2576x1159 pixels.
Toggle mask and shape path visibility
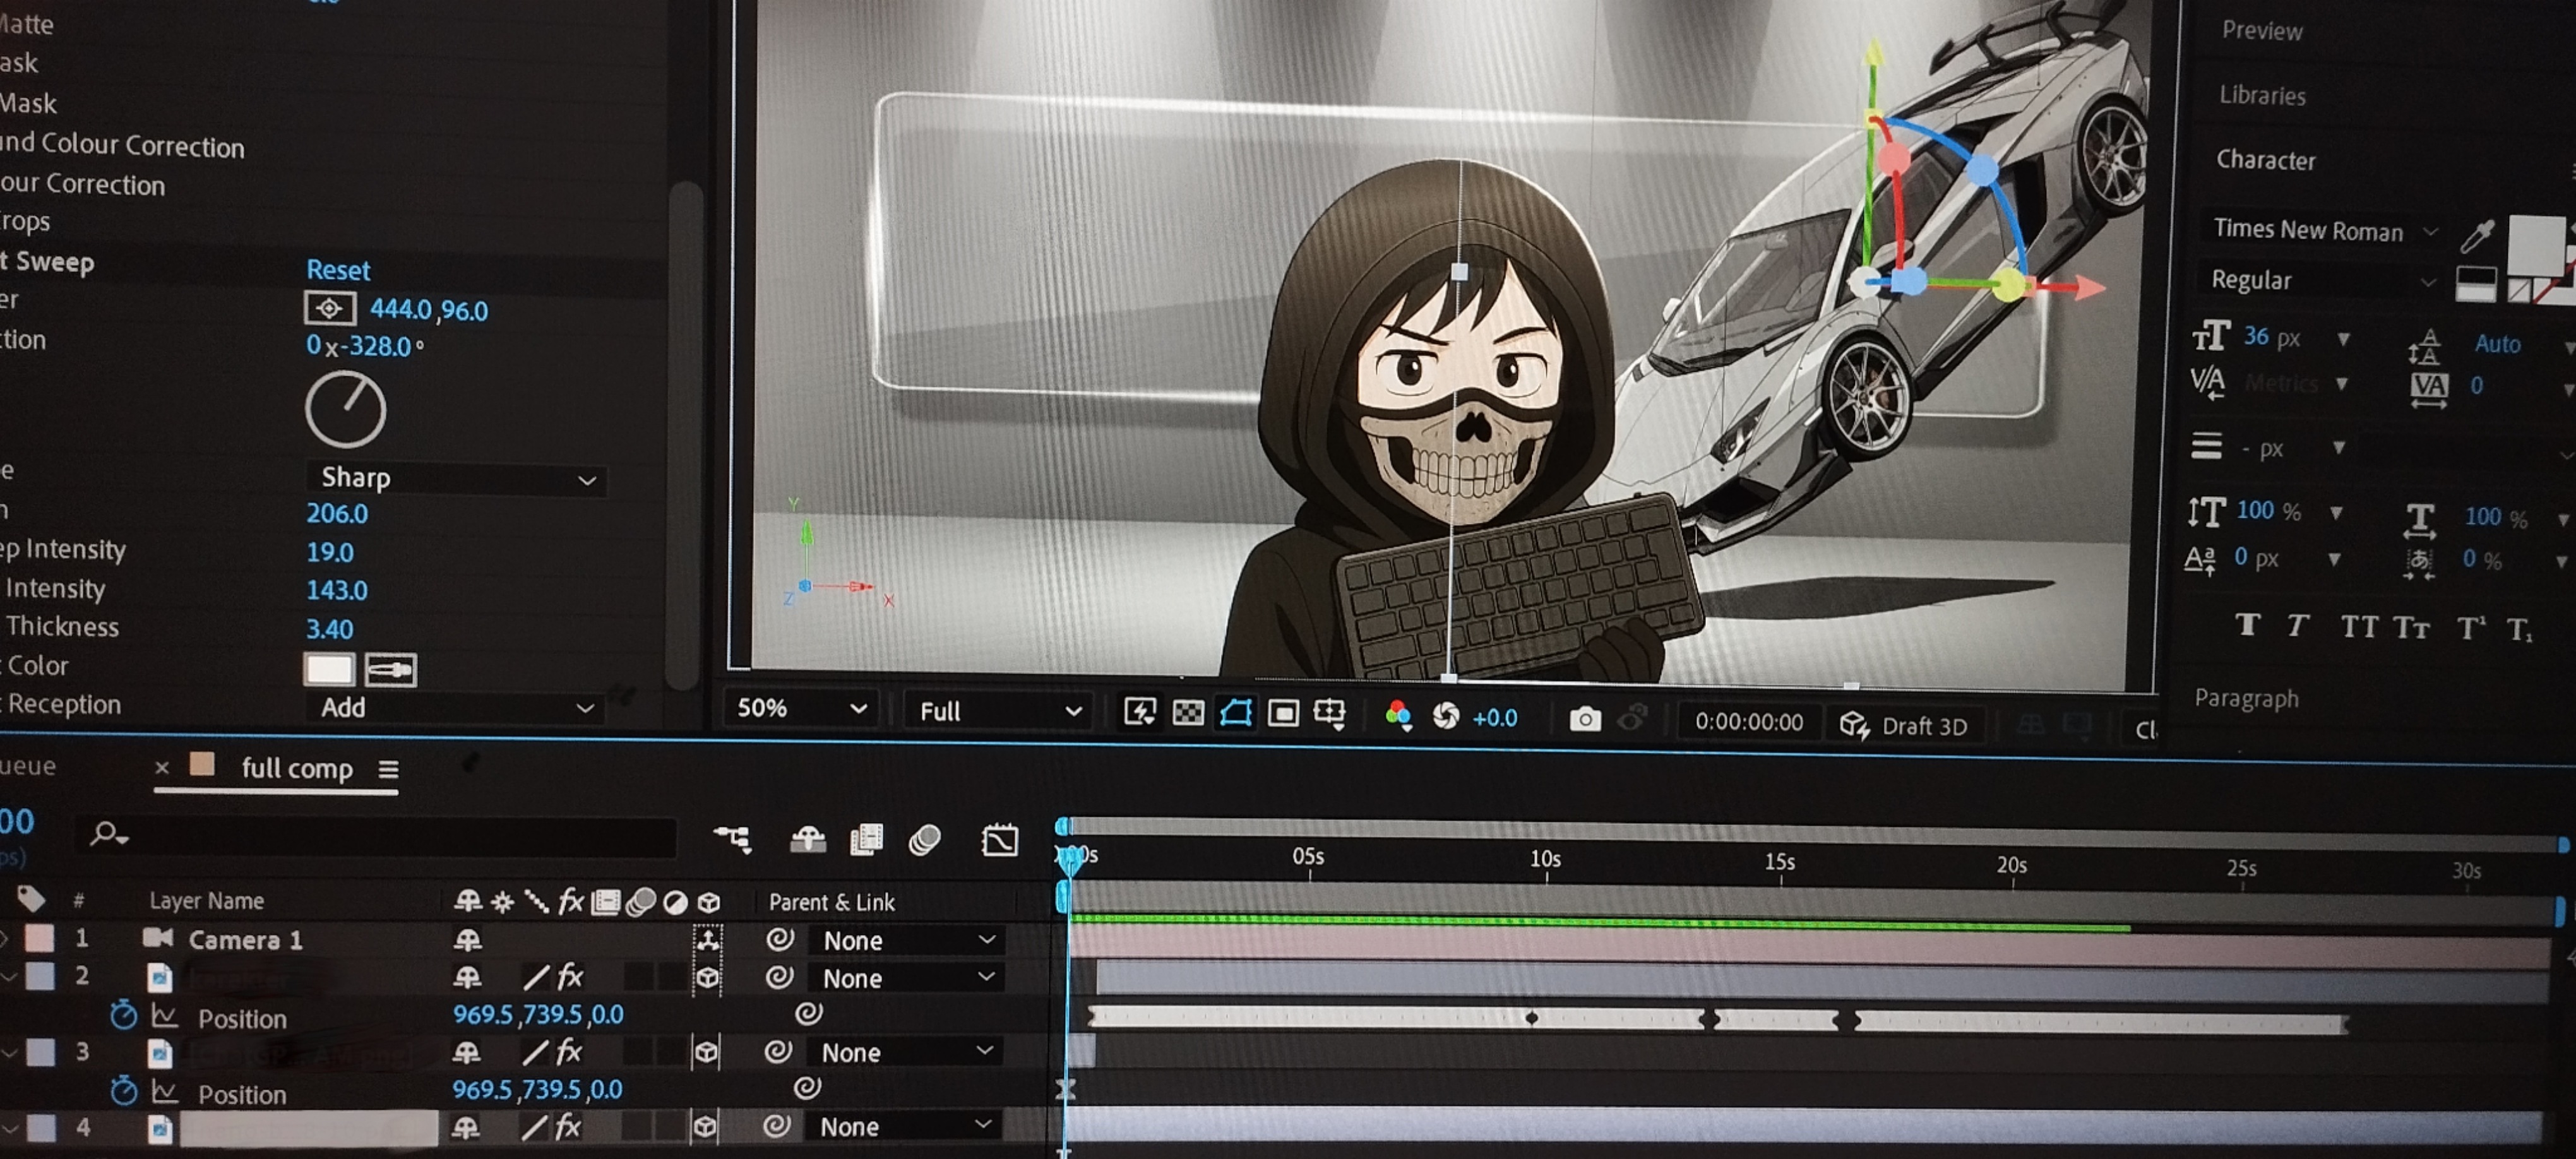click(1236, 713)
